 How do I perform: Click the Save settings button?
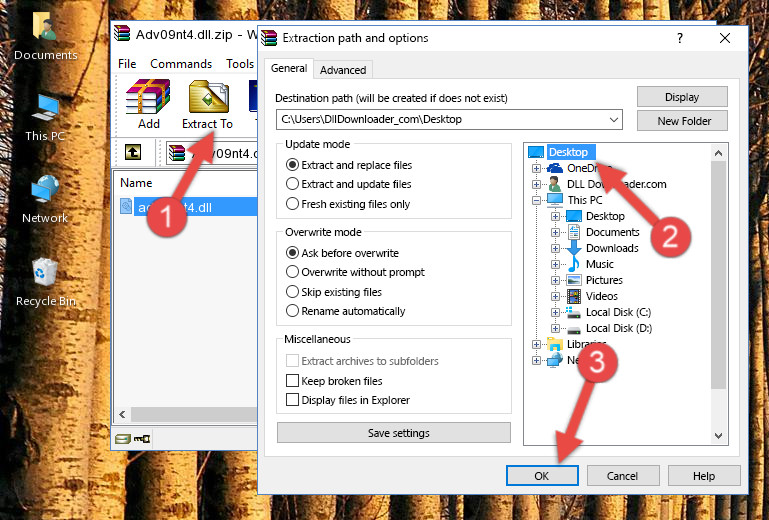[394, 433]
